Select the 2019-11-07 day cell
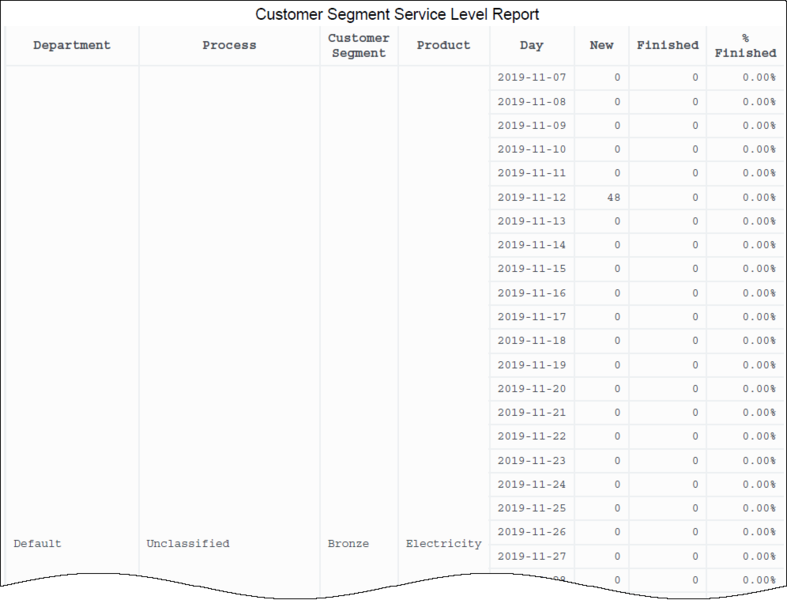 pos(531,77)
